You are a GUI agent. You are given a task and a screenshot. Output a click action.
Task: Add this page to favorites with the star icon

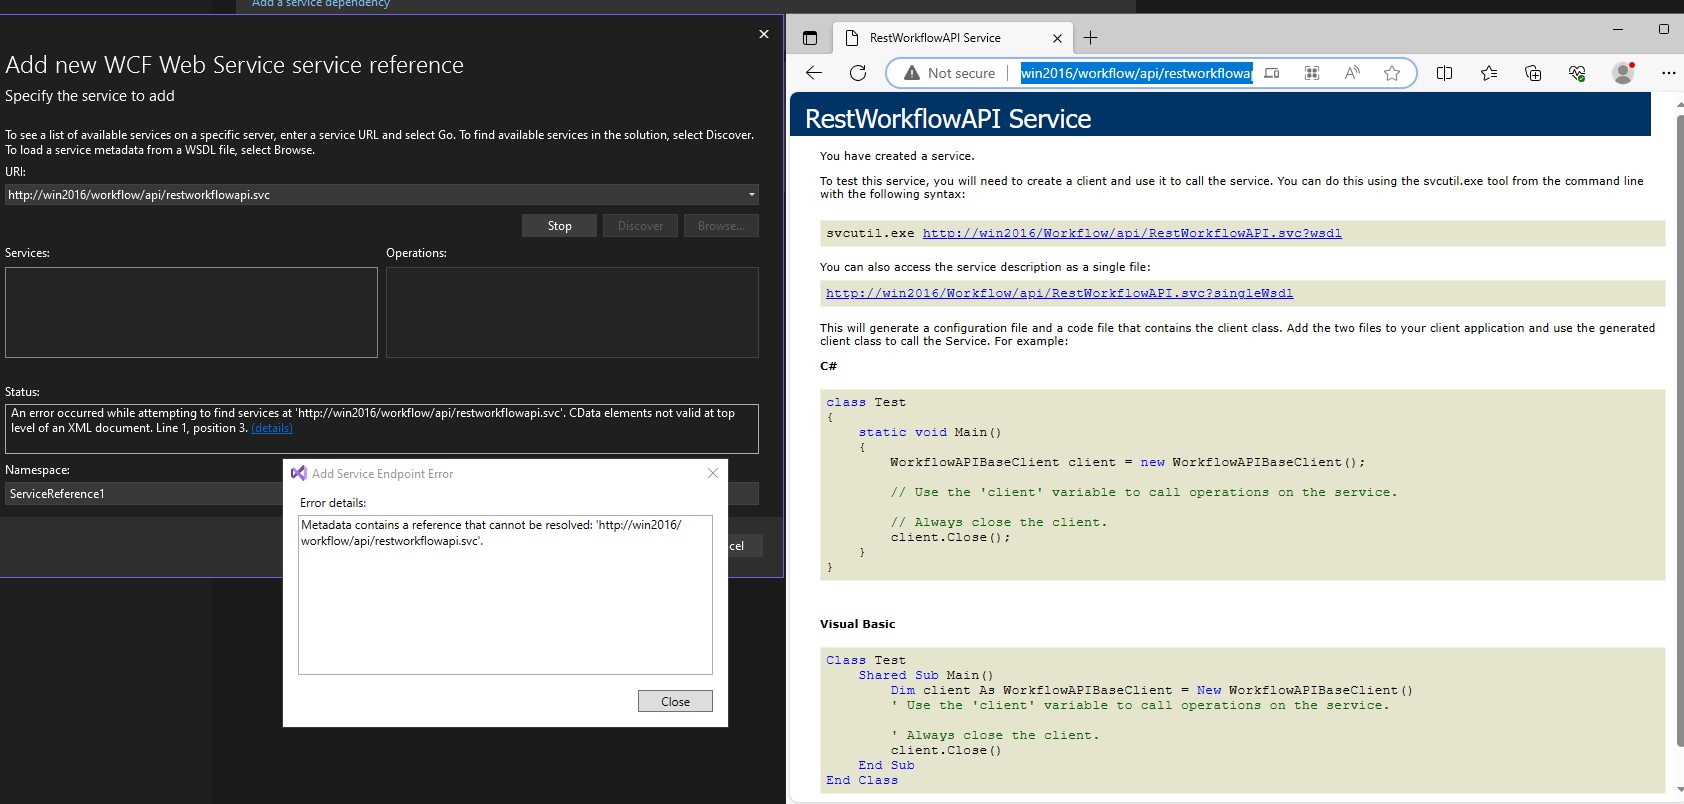(x=1391, y=73)
